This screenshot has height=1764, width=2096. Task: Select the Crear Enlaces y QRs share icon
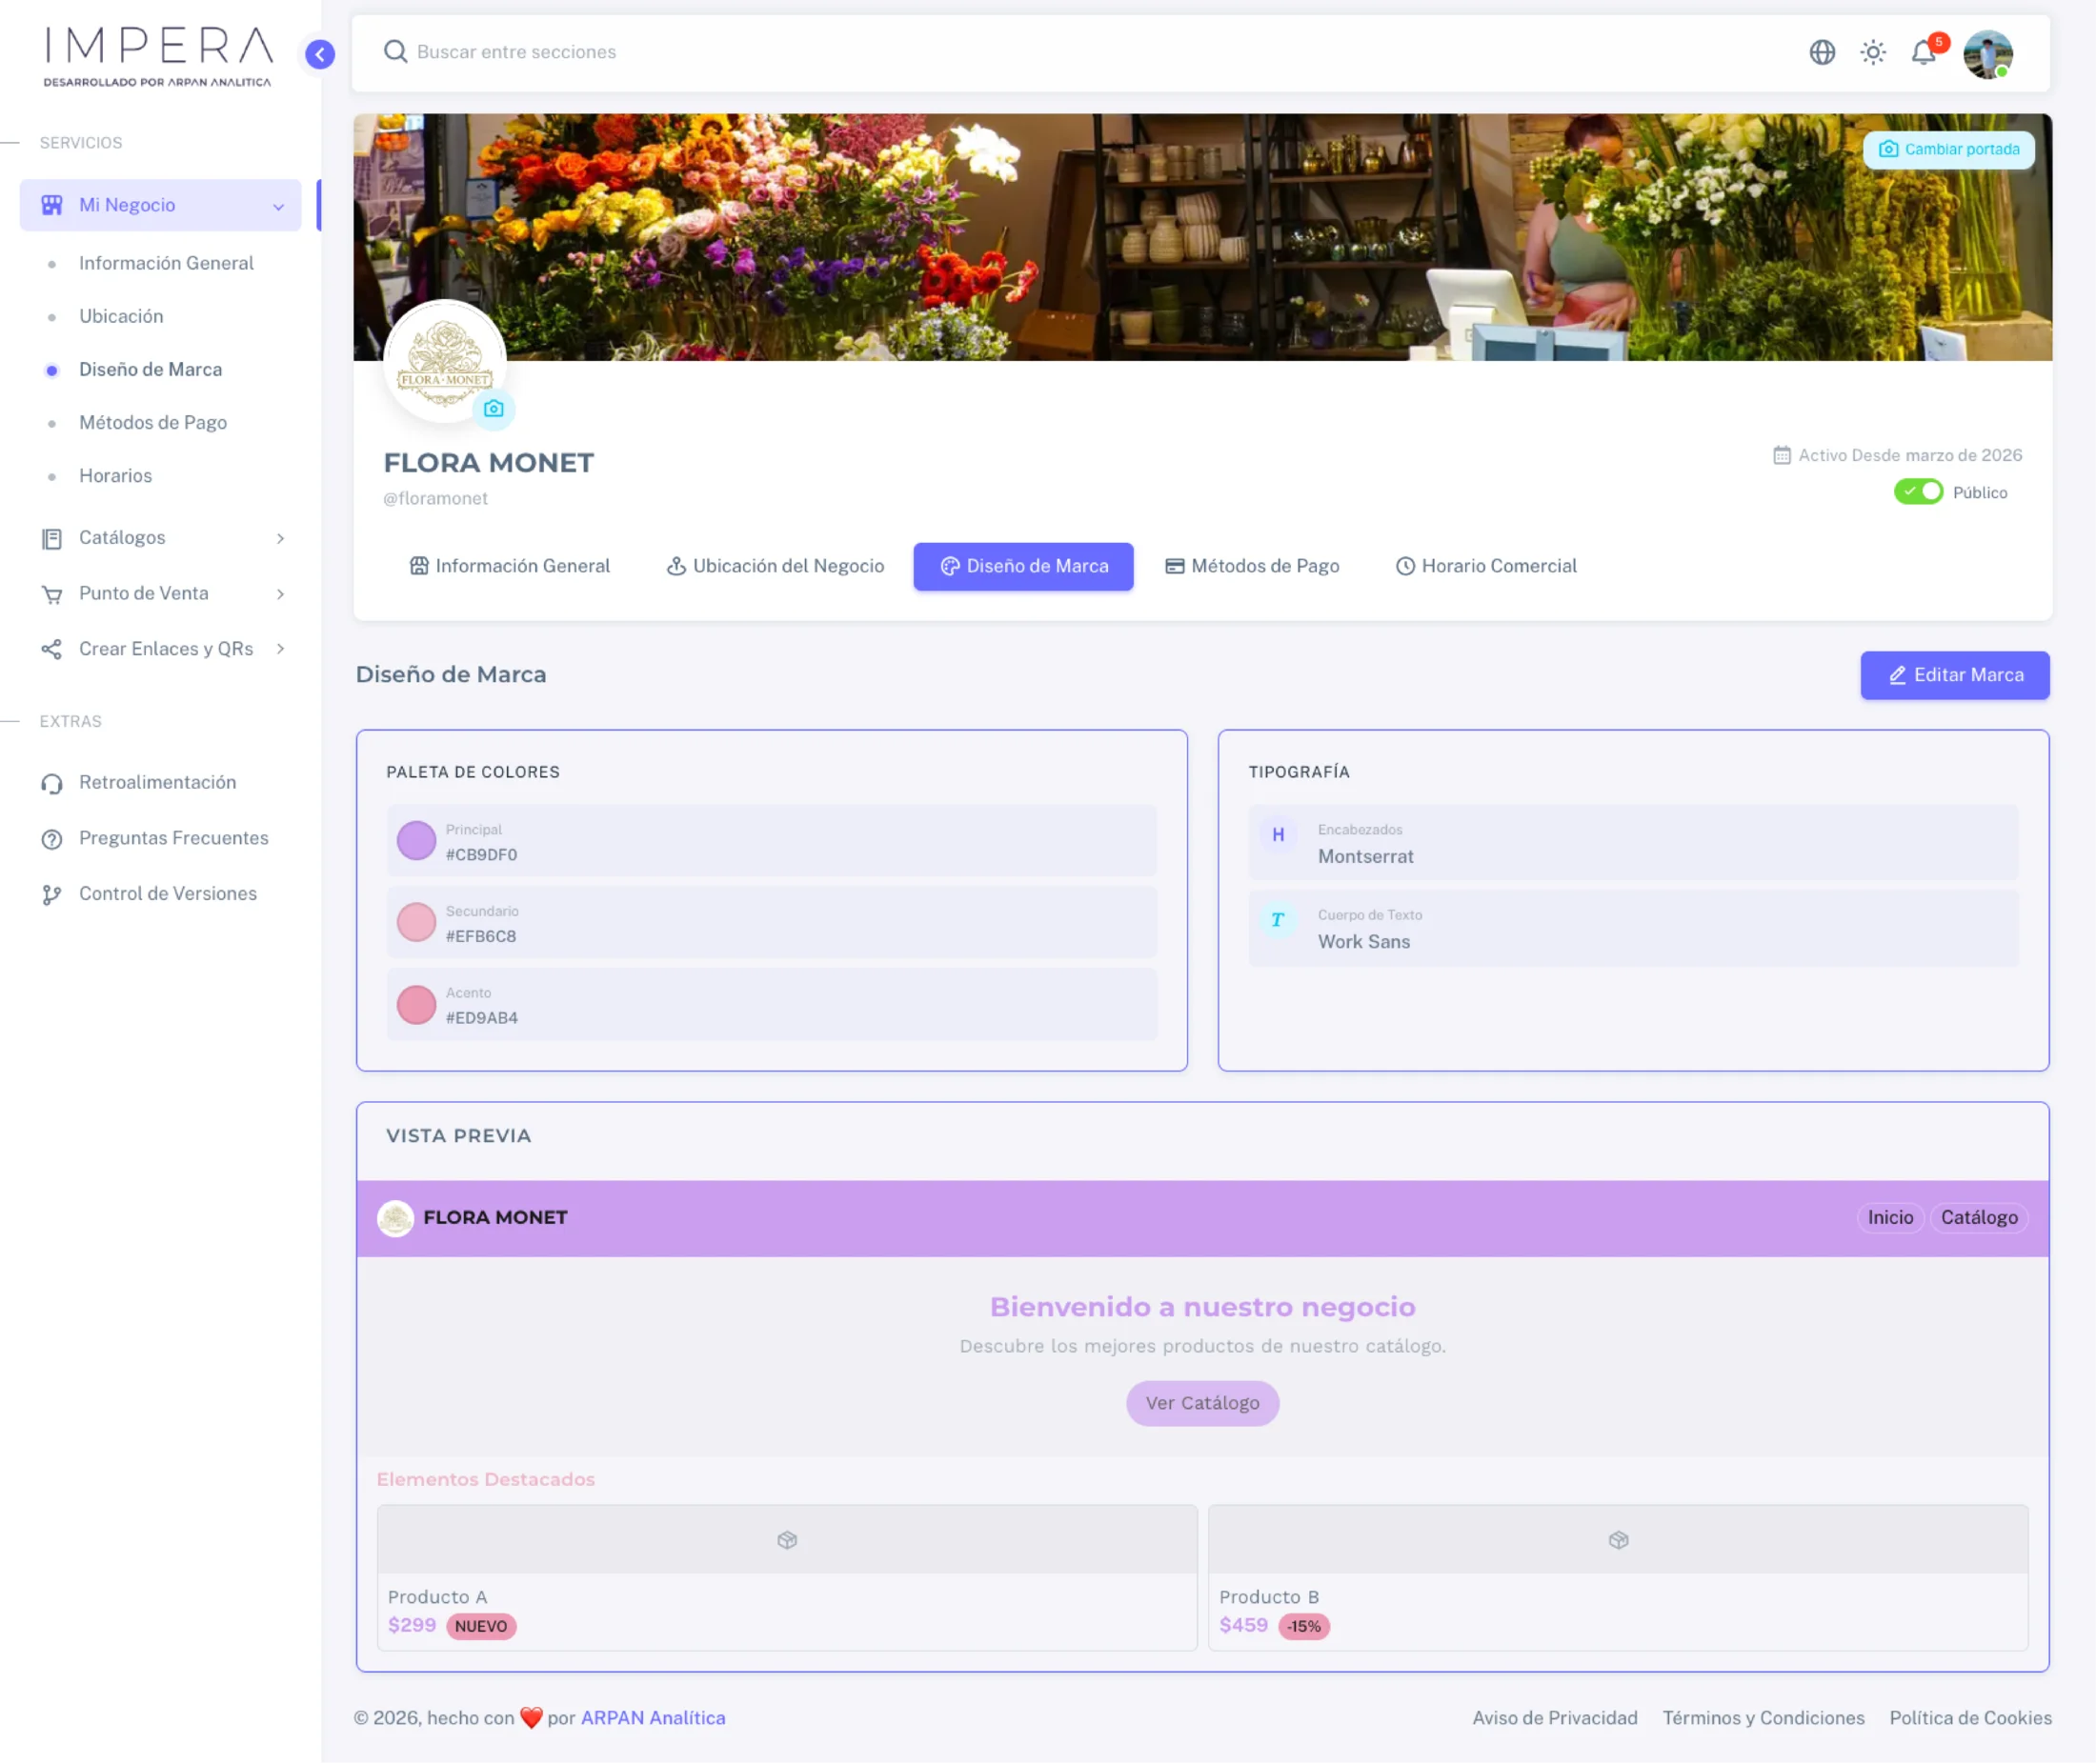[x=52, y=649]
